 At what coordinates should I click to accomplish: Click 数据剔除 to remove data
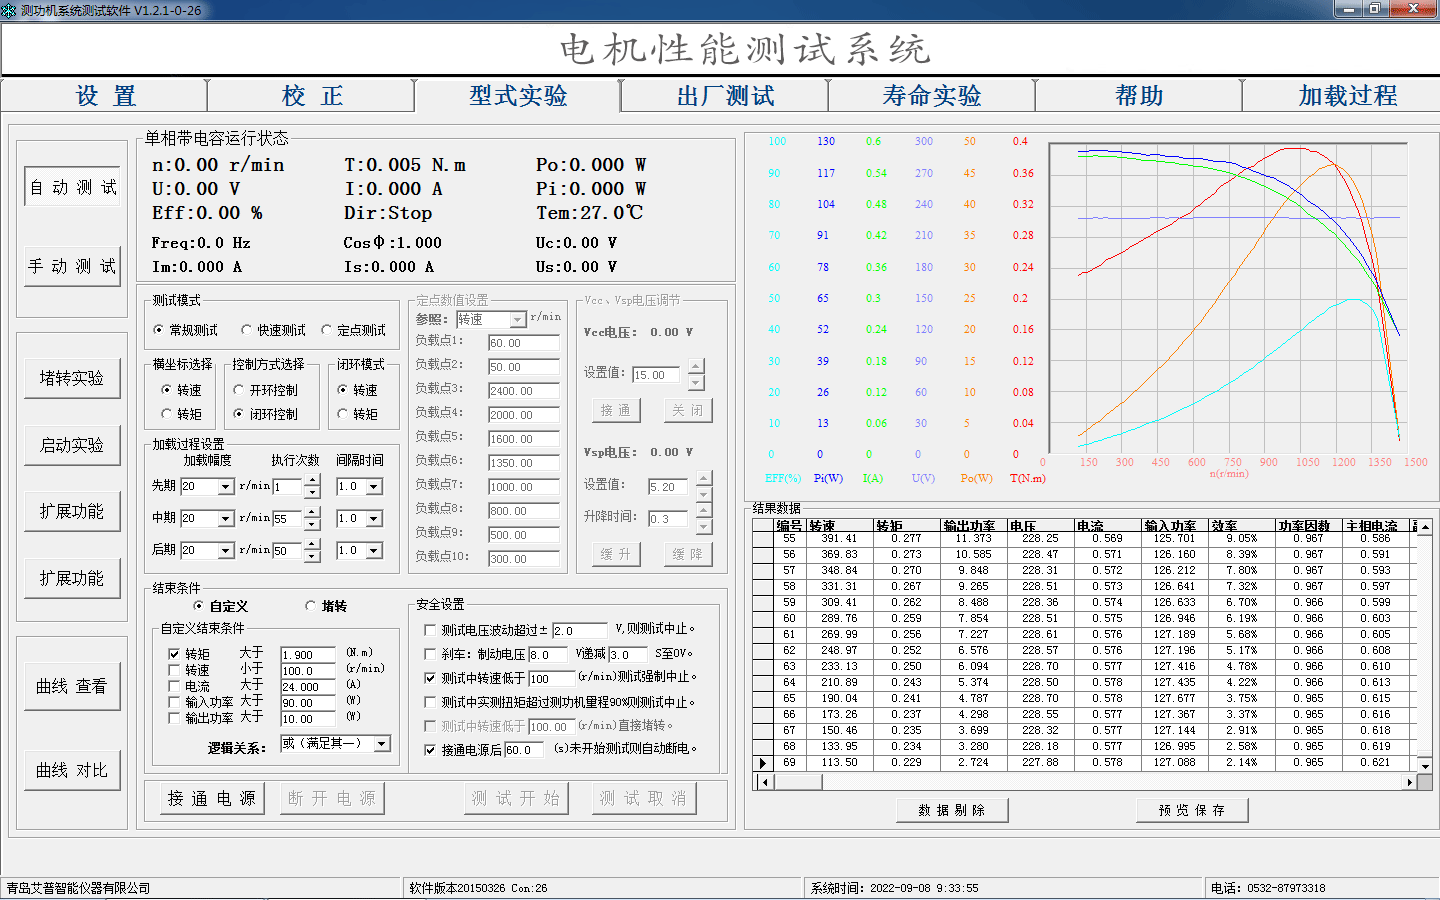(x=951, y=811)
